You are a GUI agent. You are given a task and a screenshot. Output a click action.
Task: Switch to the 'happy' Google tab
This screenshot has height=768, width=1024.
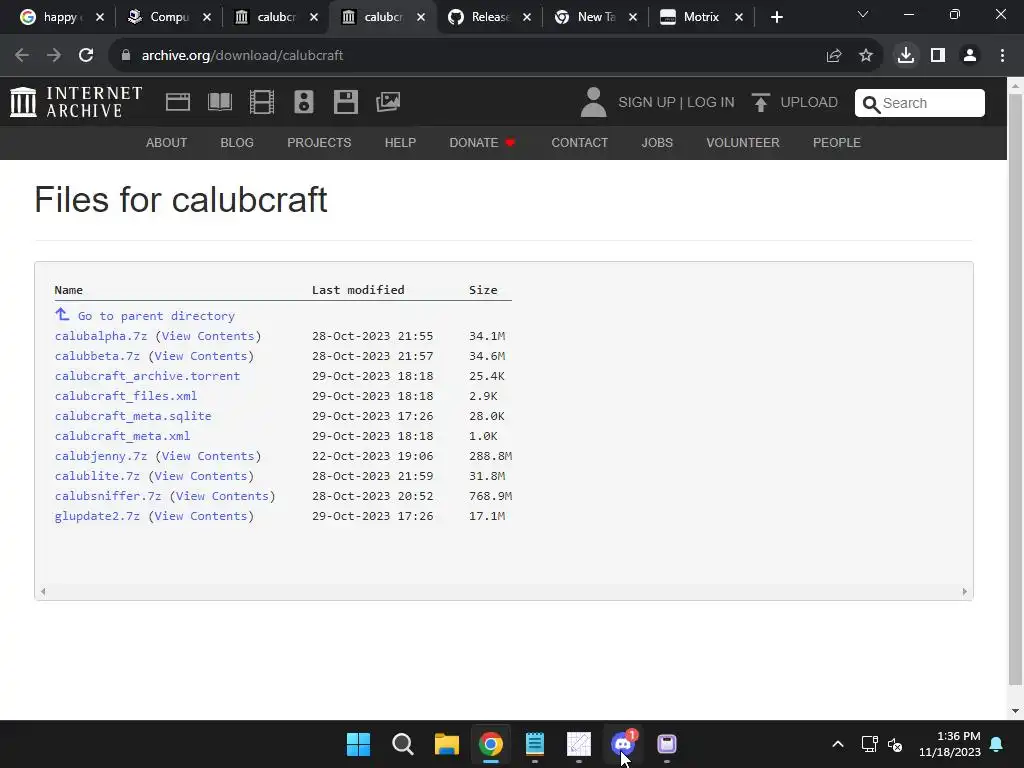(59, 17)
